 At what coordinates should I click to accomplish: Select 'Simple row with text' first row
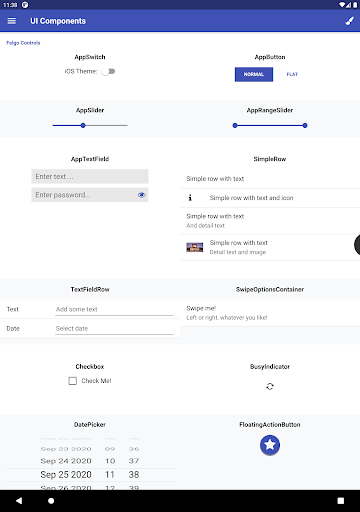click(270, 179)
